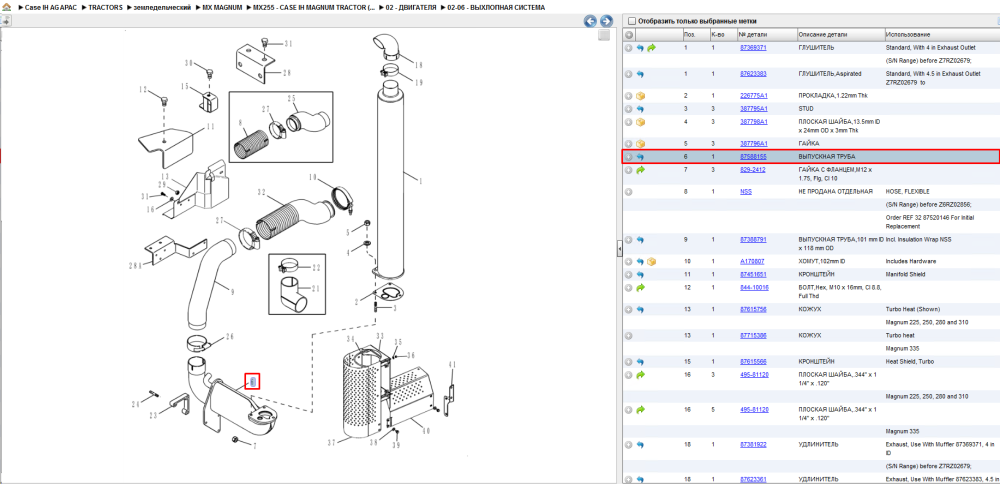Open breadcrumb 'MX MAGNUM'

click(222, 7)
